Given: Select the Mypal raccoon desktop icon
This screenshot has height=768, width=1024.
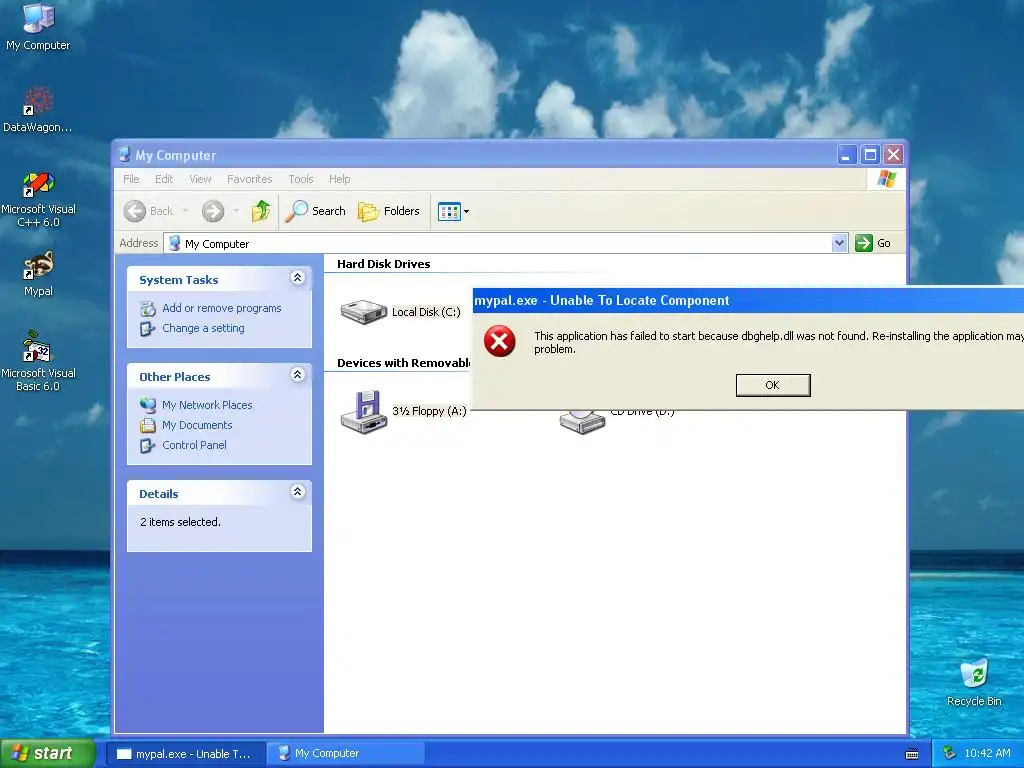Looking at the screenshot, I should (x=38, y=274).
